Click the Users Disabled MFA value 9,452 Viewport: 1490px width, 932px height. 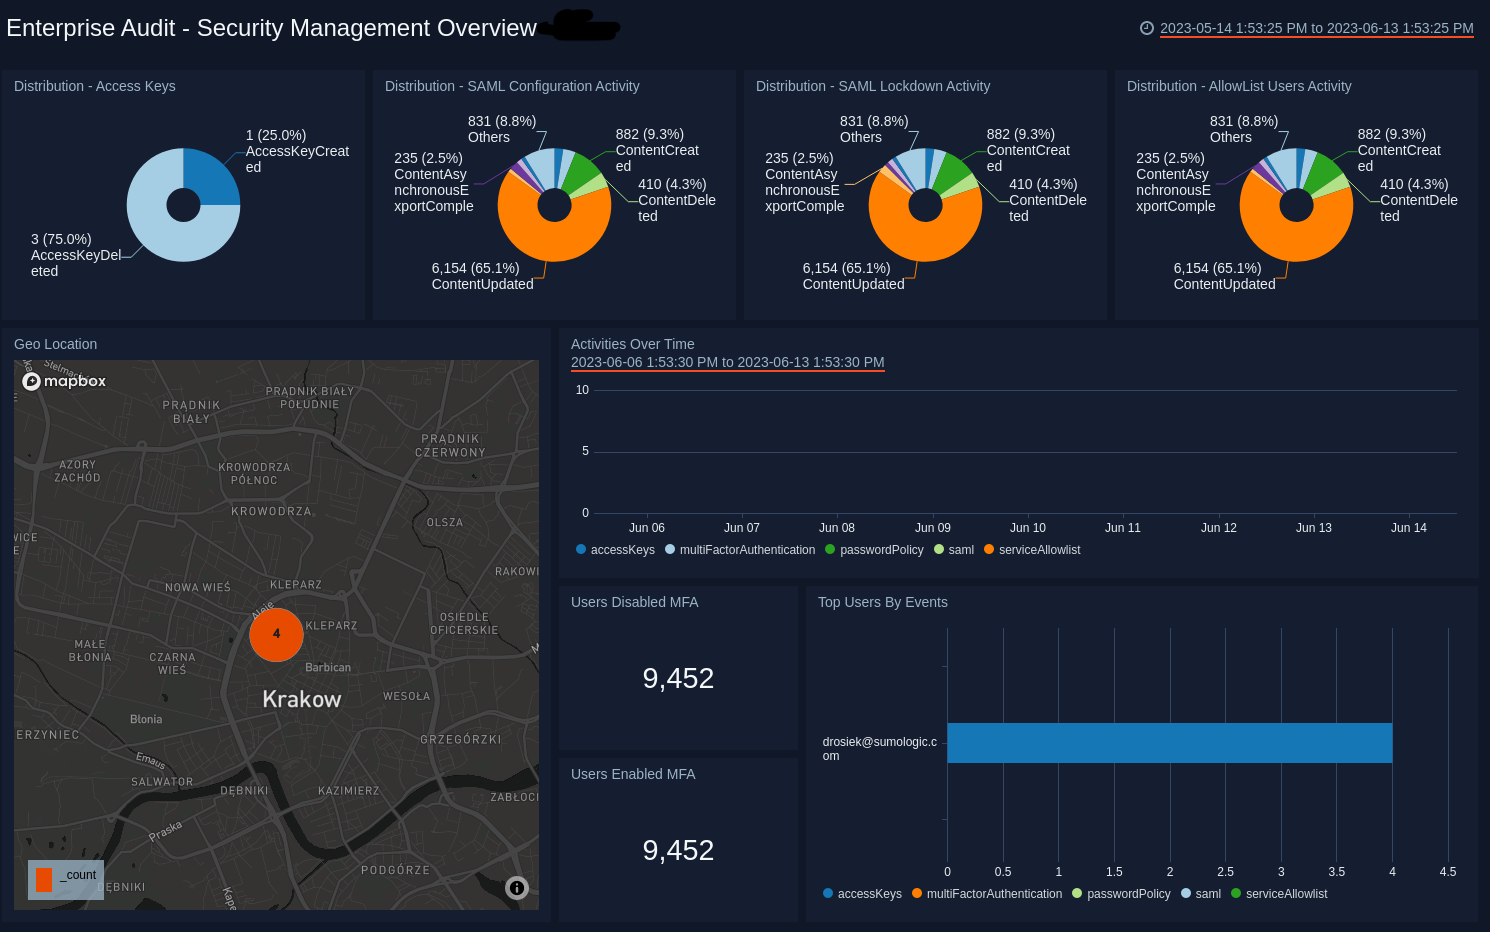[678, 678]
